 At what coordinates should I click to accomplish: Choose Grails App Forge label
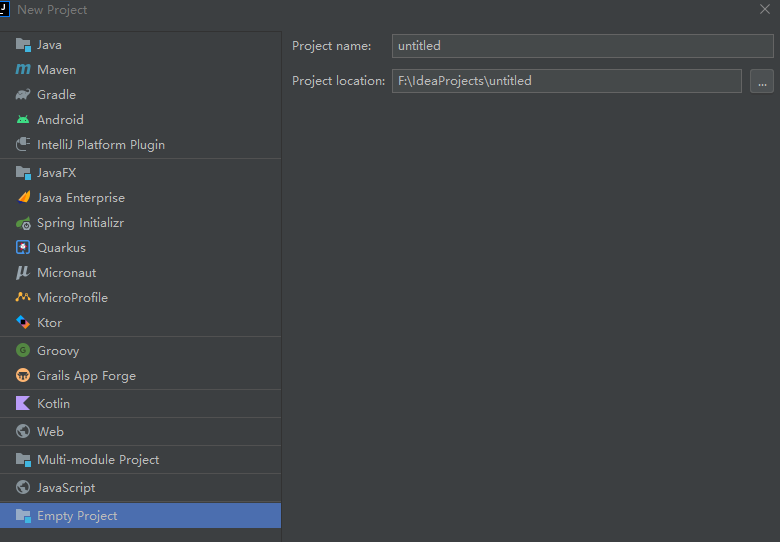(87, 376)
